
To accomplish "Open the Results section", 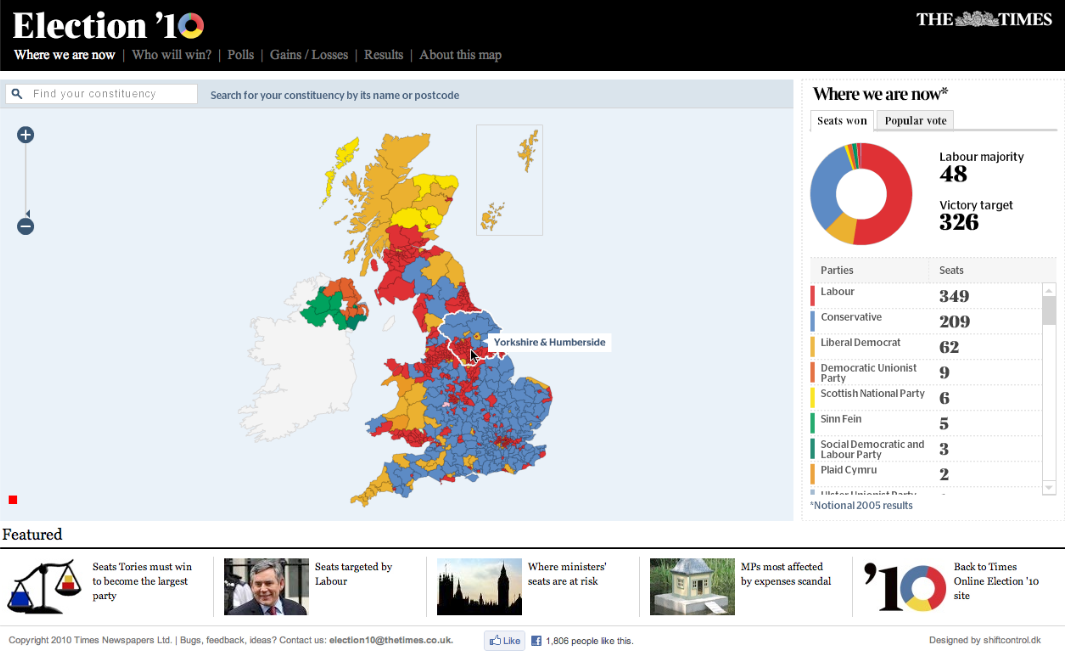I will coord(383,55).
